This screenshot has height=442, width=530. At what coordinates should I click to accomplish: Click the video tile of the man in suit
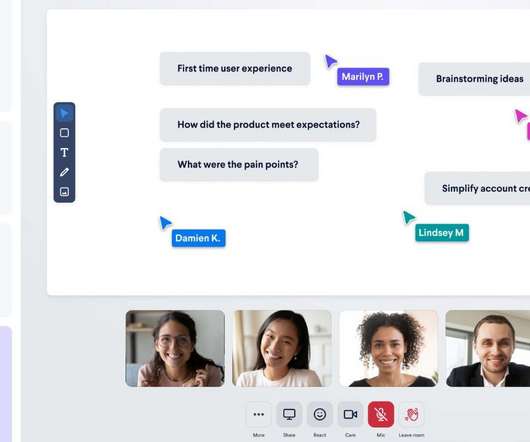click(x=488, y=348)
